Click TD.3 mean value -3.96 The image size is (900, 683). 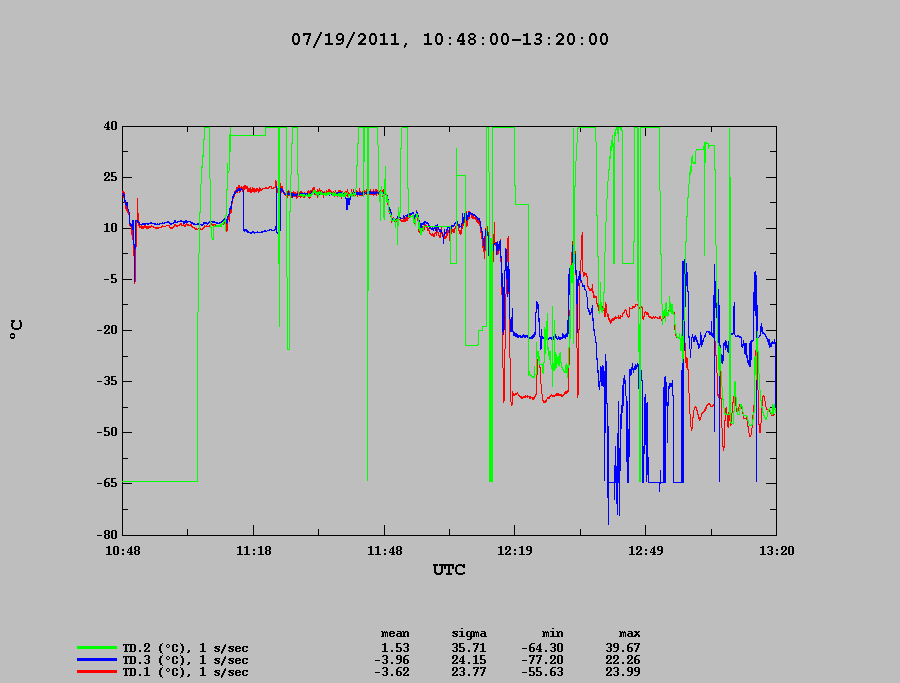[x=391, y=660]
